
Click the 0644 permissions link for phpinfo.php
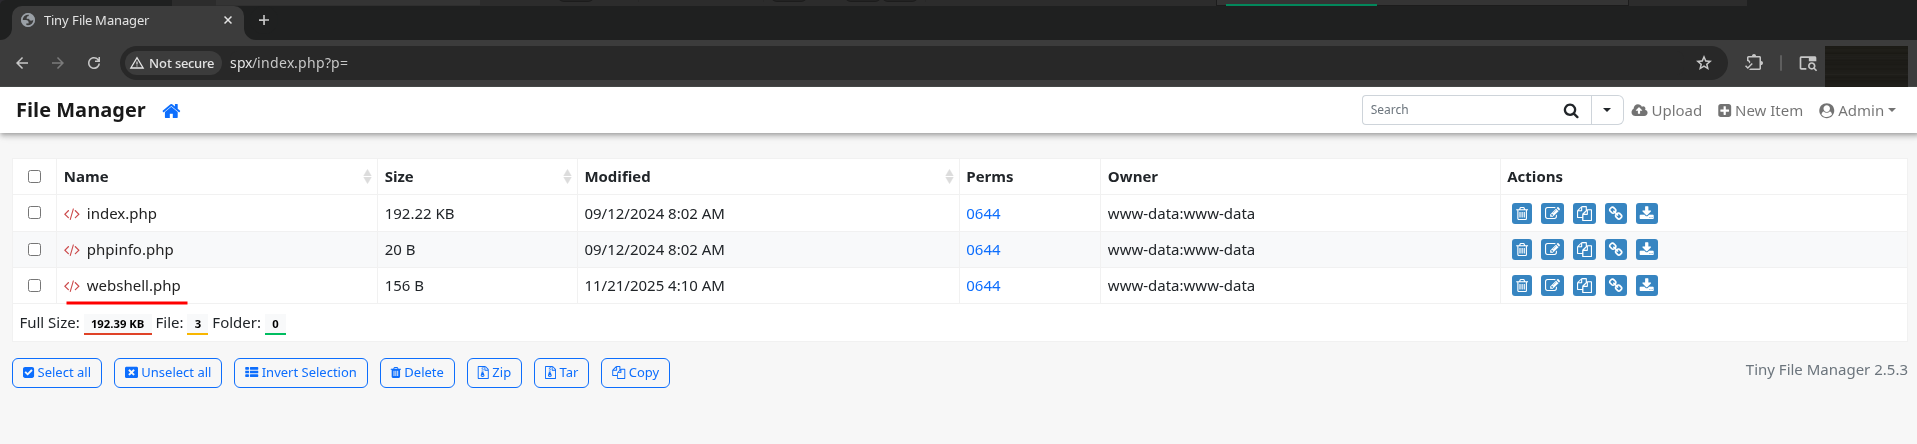[983, 250]
